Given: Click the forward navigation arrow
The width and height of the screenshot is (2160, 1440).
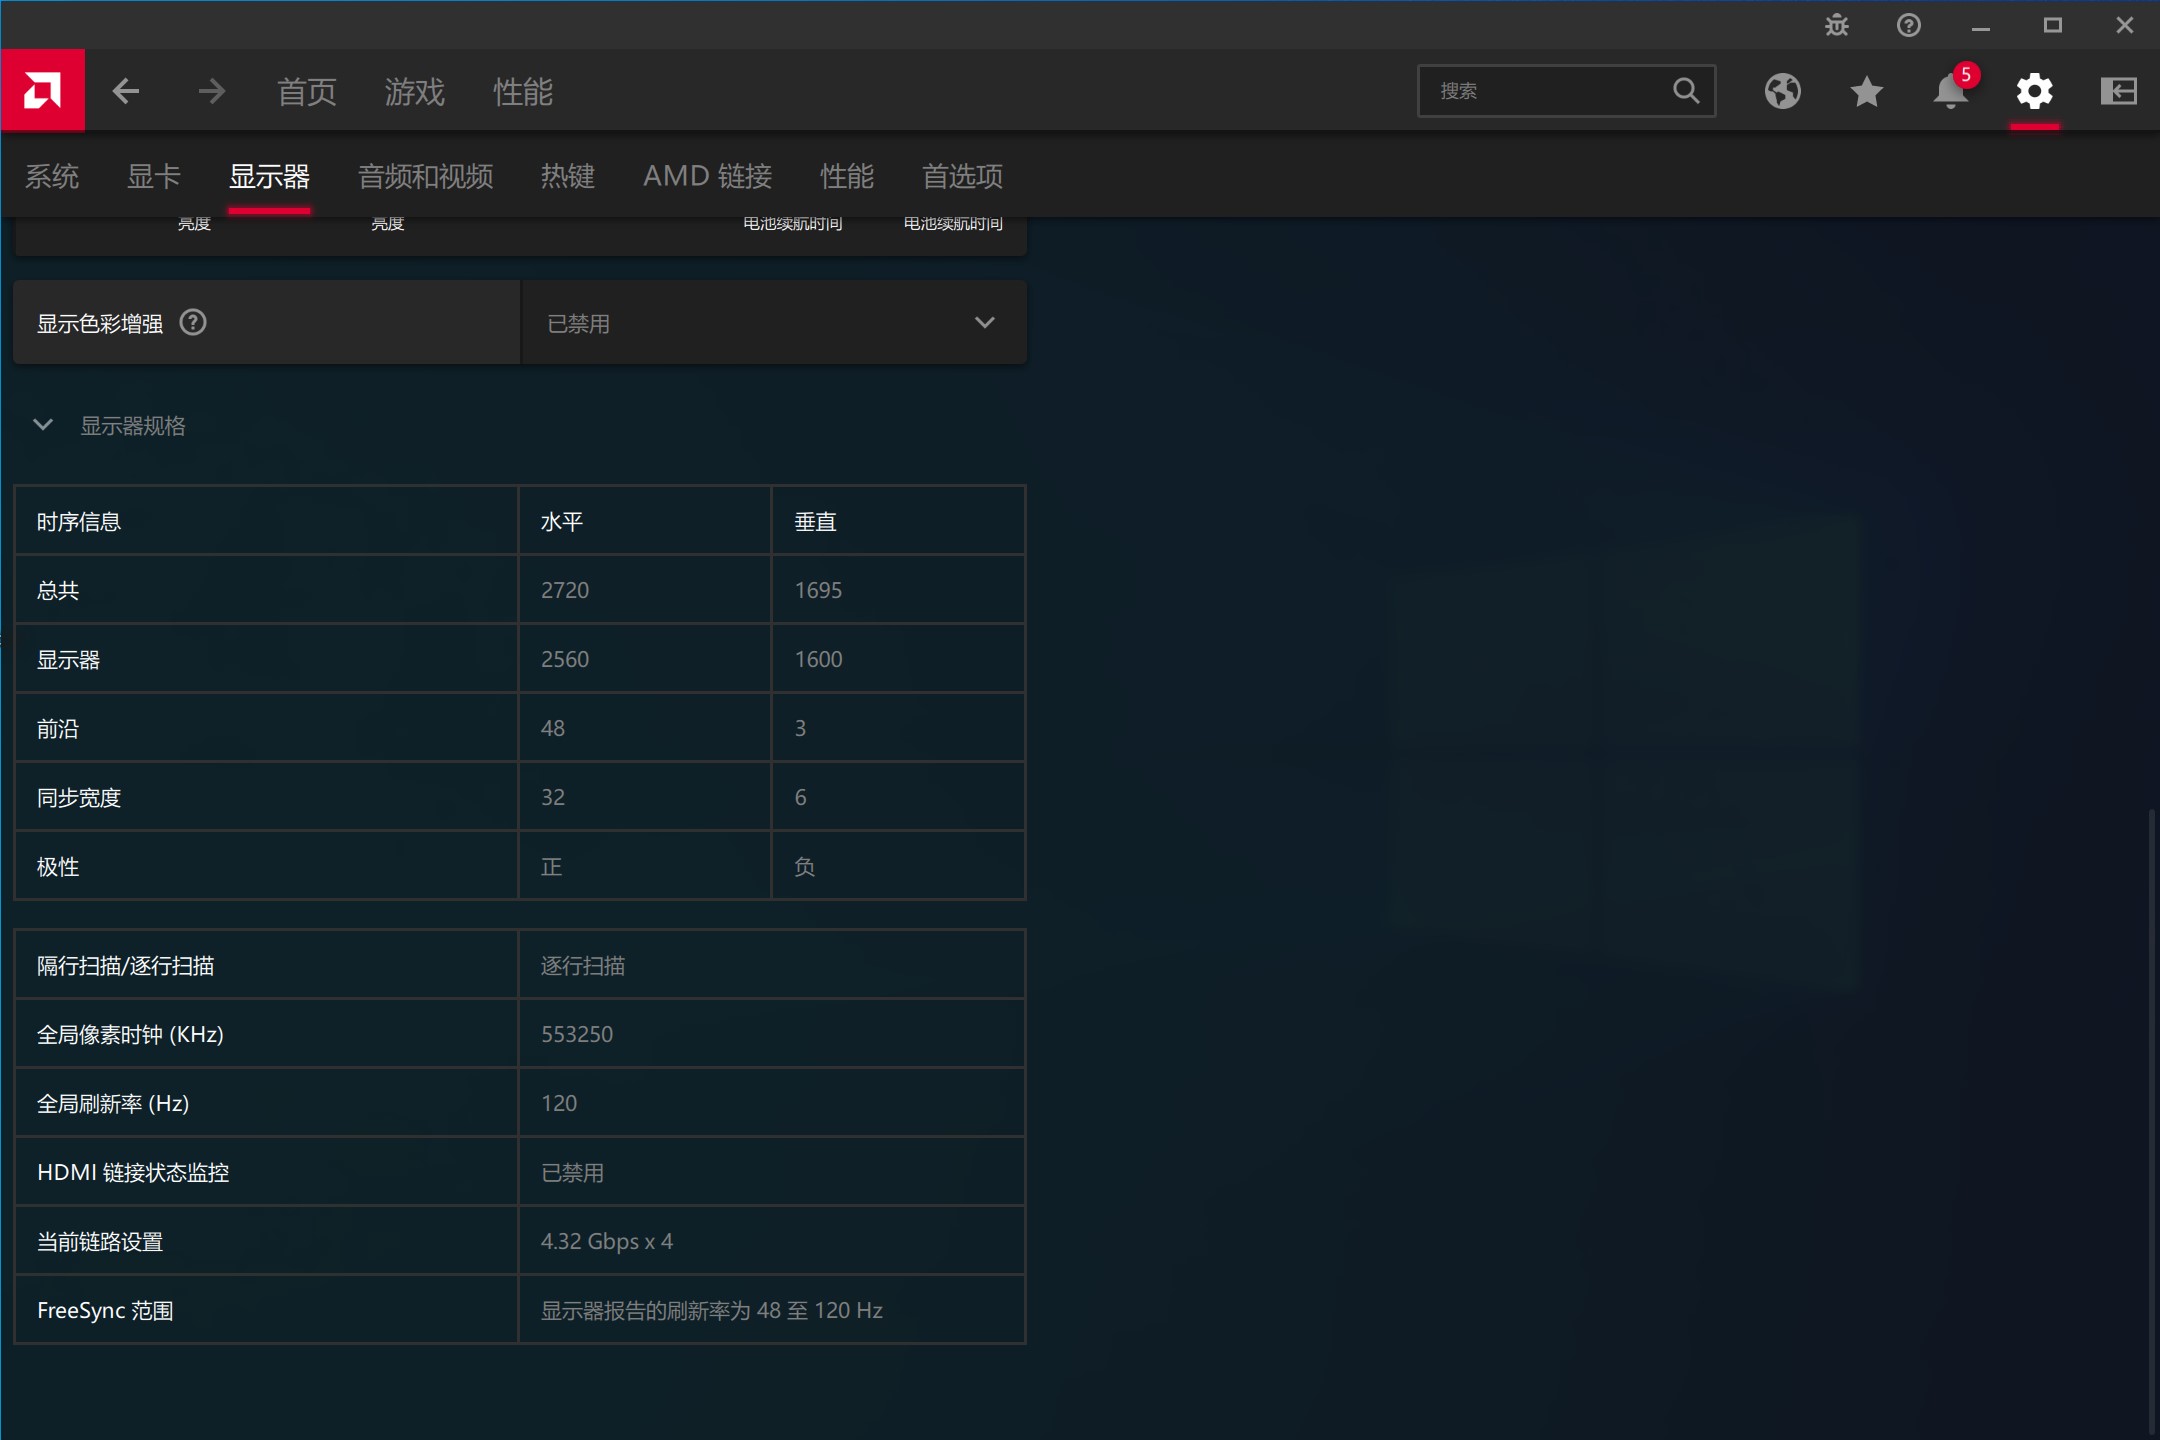Looking at the screenshot, I should 210,90.
